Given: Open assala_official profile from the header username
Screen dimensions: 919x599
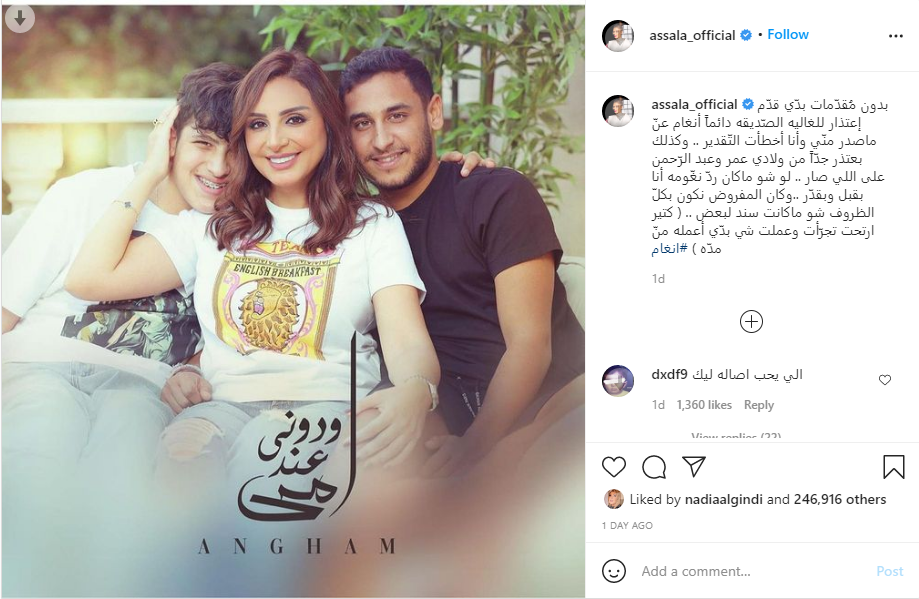Looking at the screenshot, I should pos(692,36).
